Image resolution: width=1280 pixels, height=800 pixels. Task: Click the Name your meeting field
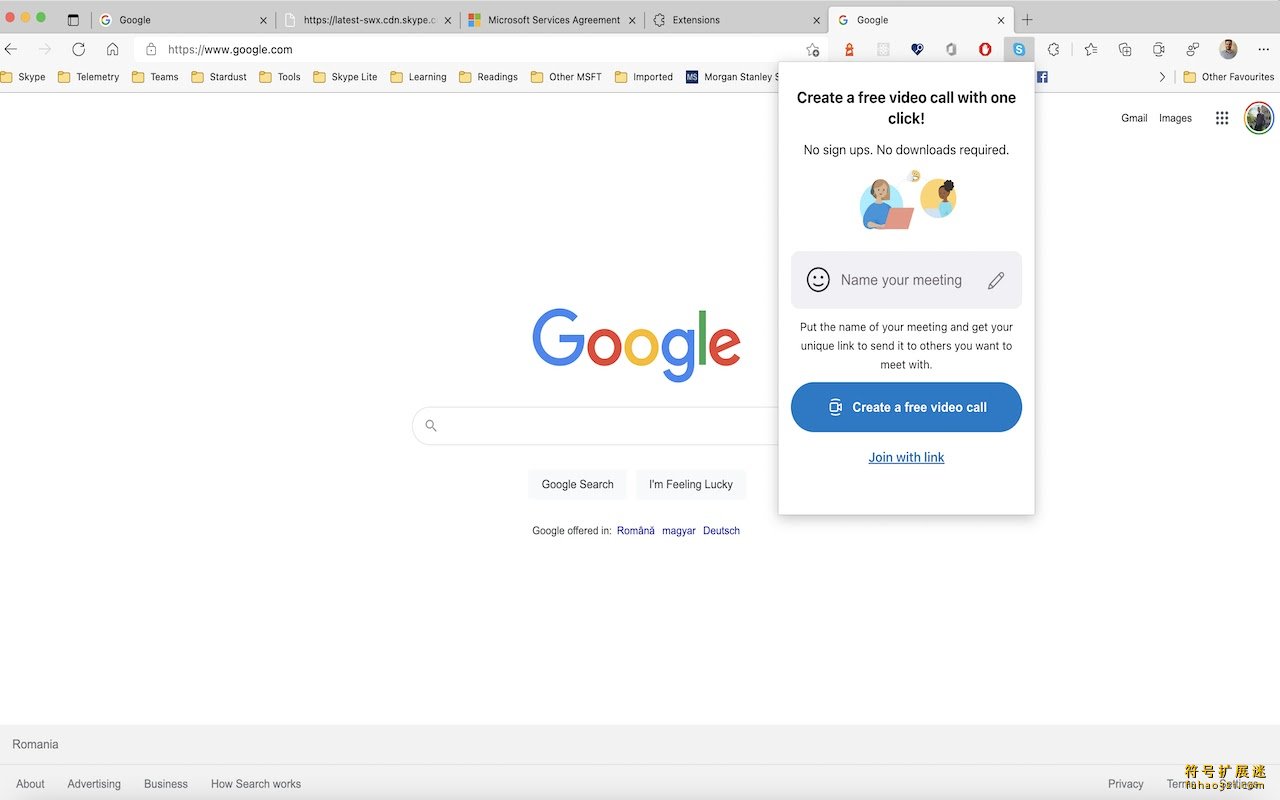tap(906, 280)
